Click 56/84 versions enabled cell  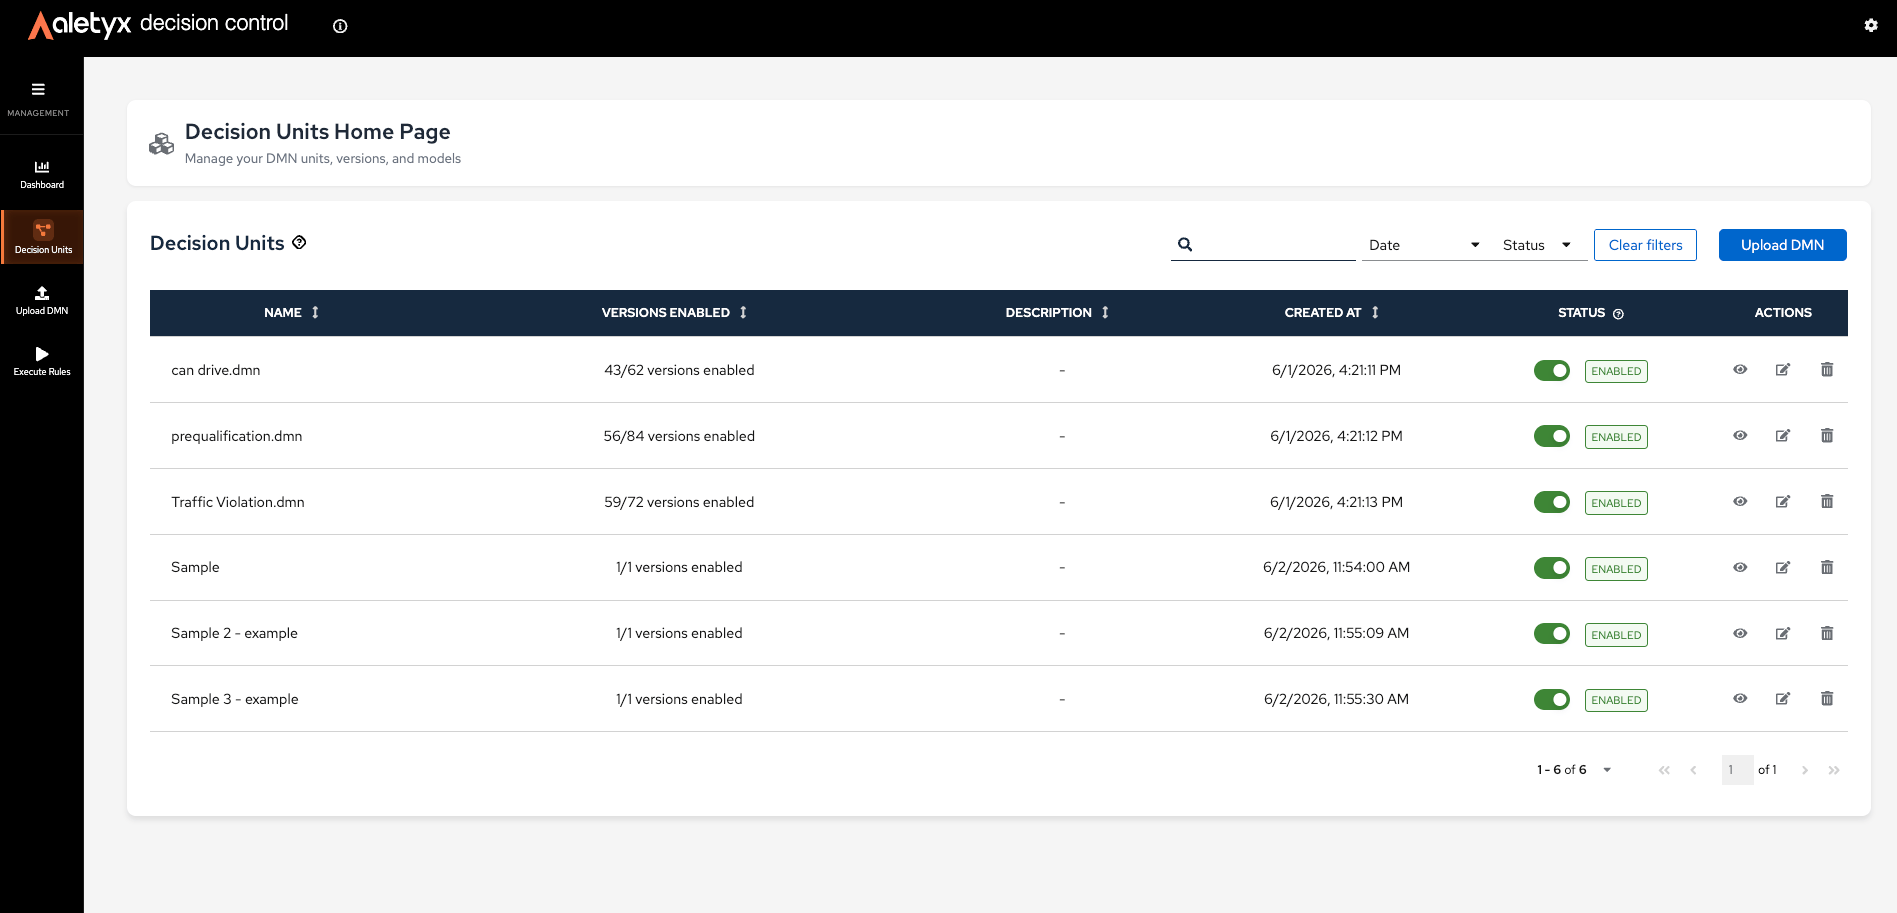[679, 436]
